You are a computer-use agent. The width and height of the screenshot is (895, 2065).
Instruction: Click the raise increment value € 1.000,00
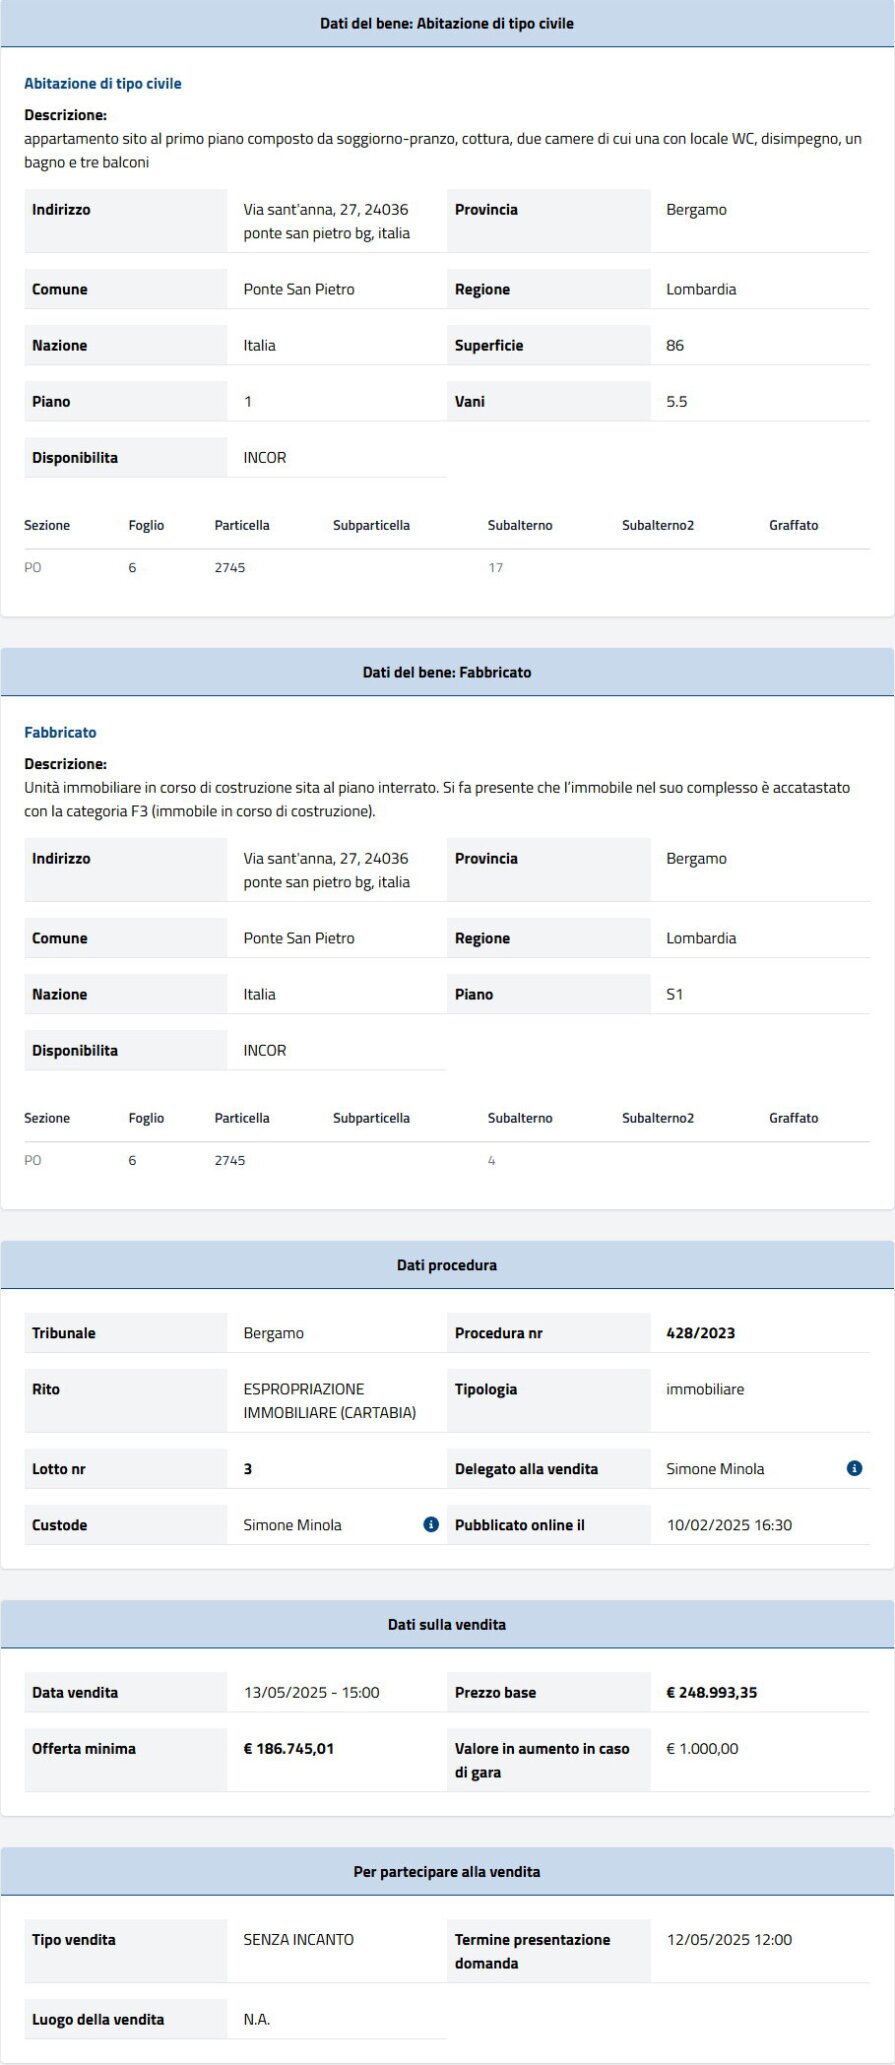702,1748
